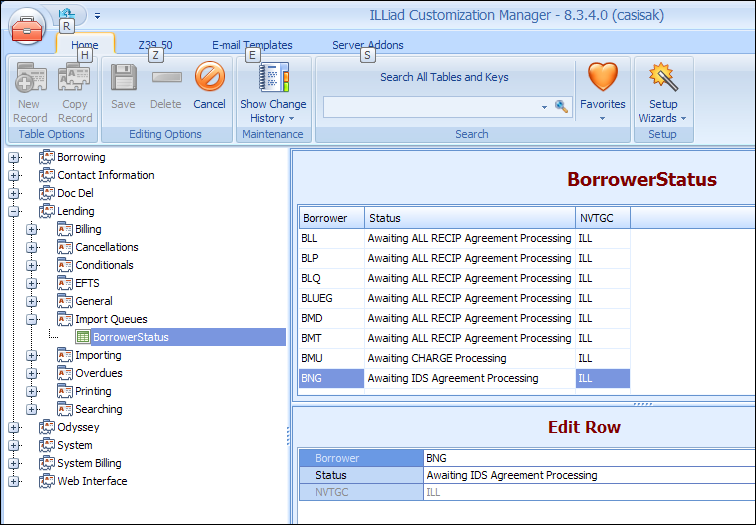Screen dimensions: 756x525
Task: Cancel editing with the orange cancel icon
Action: click(x=210, y=77)
